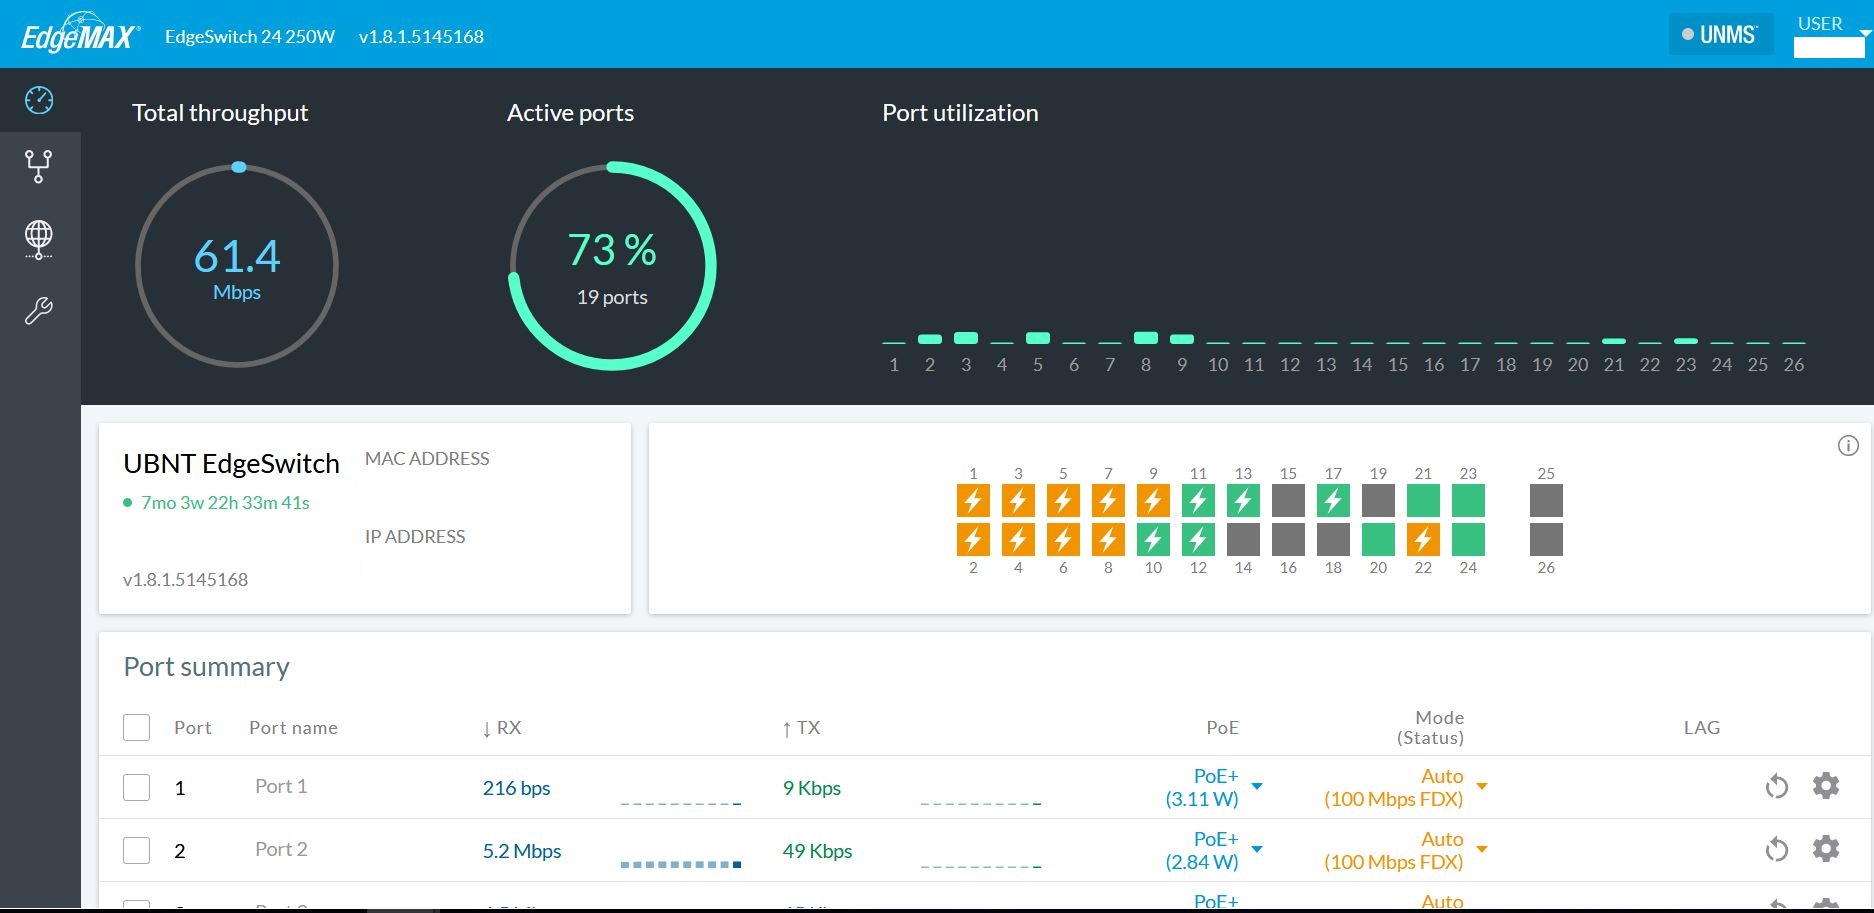This screenshot has width=1874, height=913.
Task: Click the UNMS button
Action: tap(1720, 35)
